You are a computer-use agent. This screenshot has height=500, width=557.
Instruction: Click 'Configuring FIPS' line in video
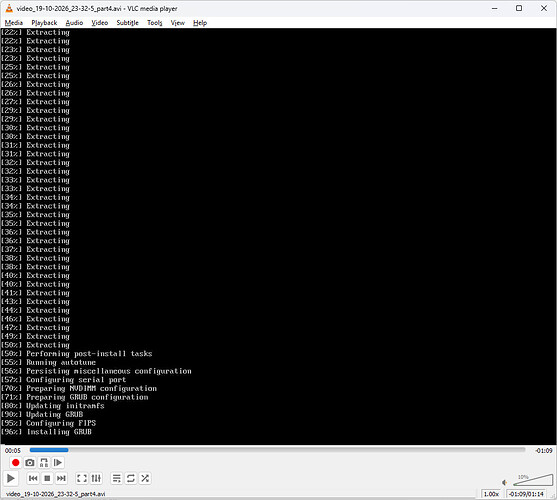click(48, 423)
